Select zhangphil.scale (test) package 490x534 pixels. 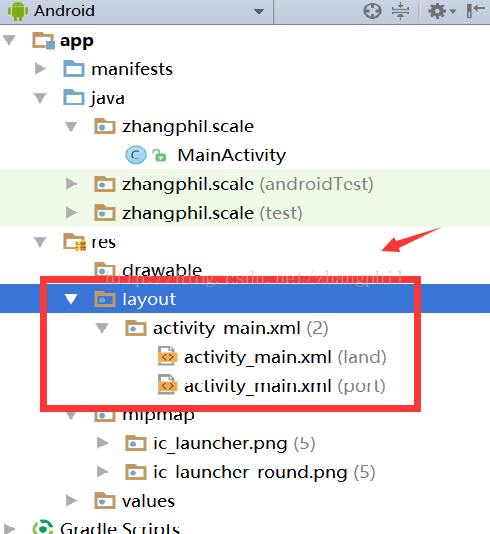(x=212, y=213)
